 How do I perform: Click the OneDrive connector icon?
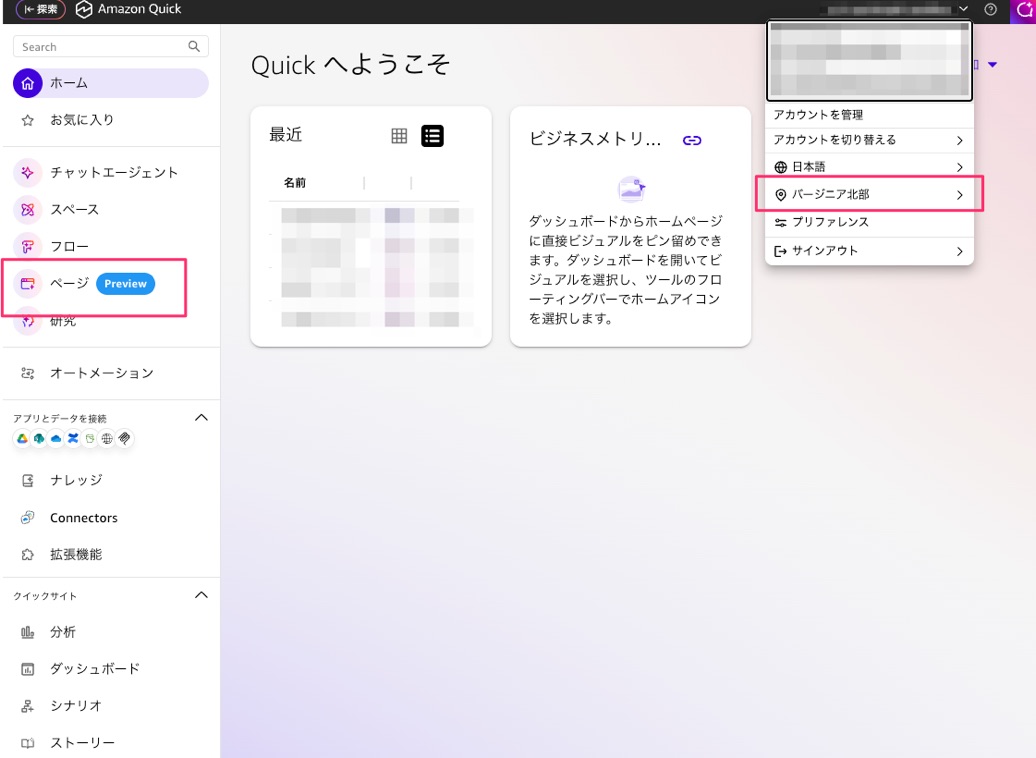56,438
